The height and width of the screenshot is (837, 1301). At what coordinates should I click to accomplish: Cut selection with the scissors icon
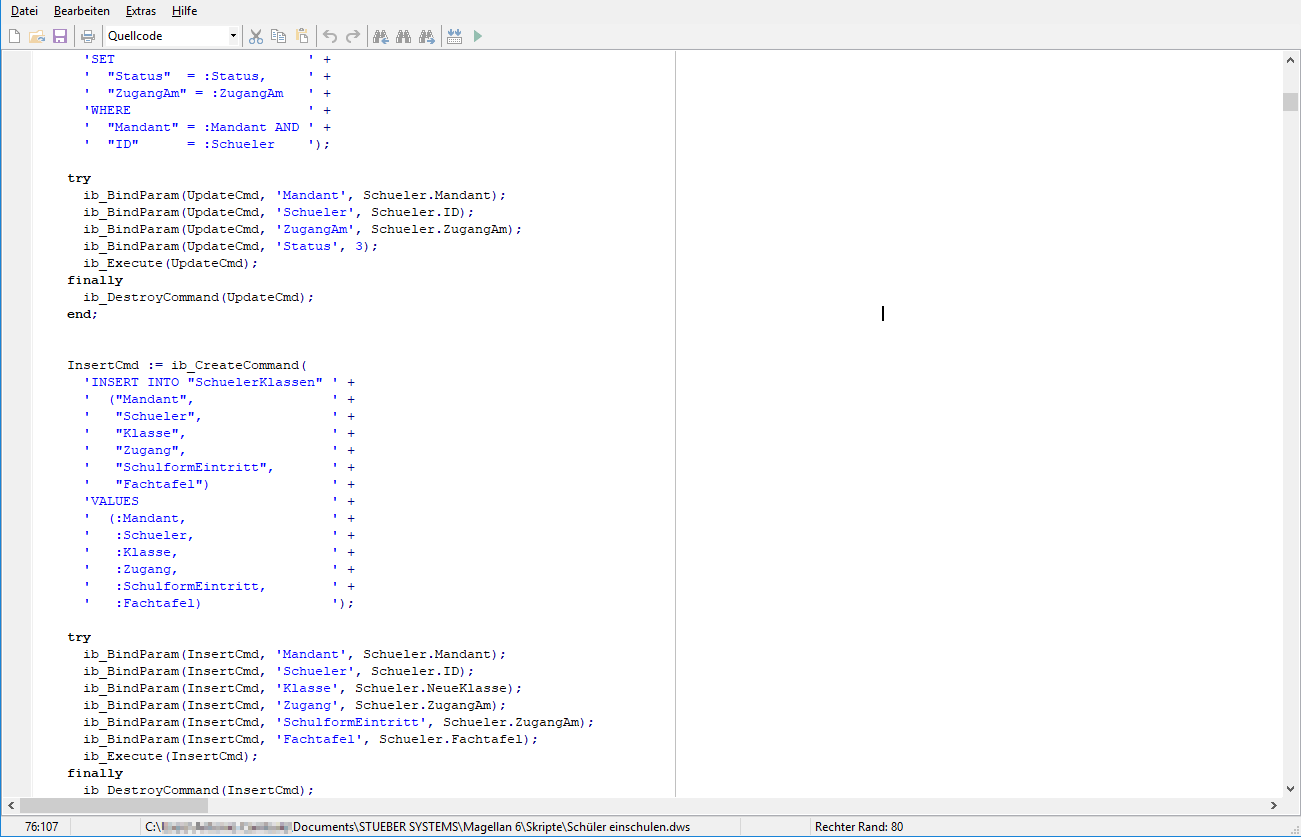255,36
